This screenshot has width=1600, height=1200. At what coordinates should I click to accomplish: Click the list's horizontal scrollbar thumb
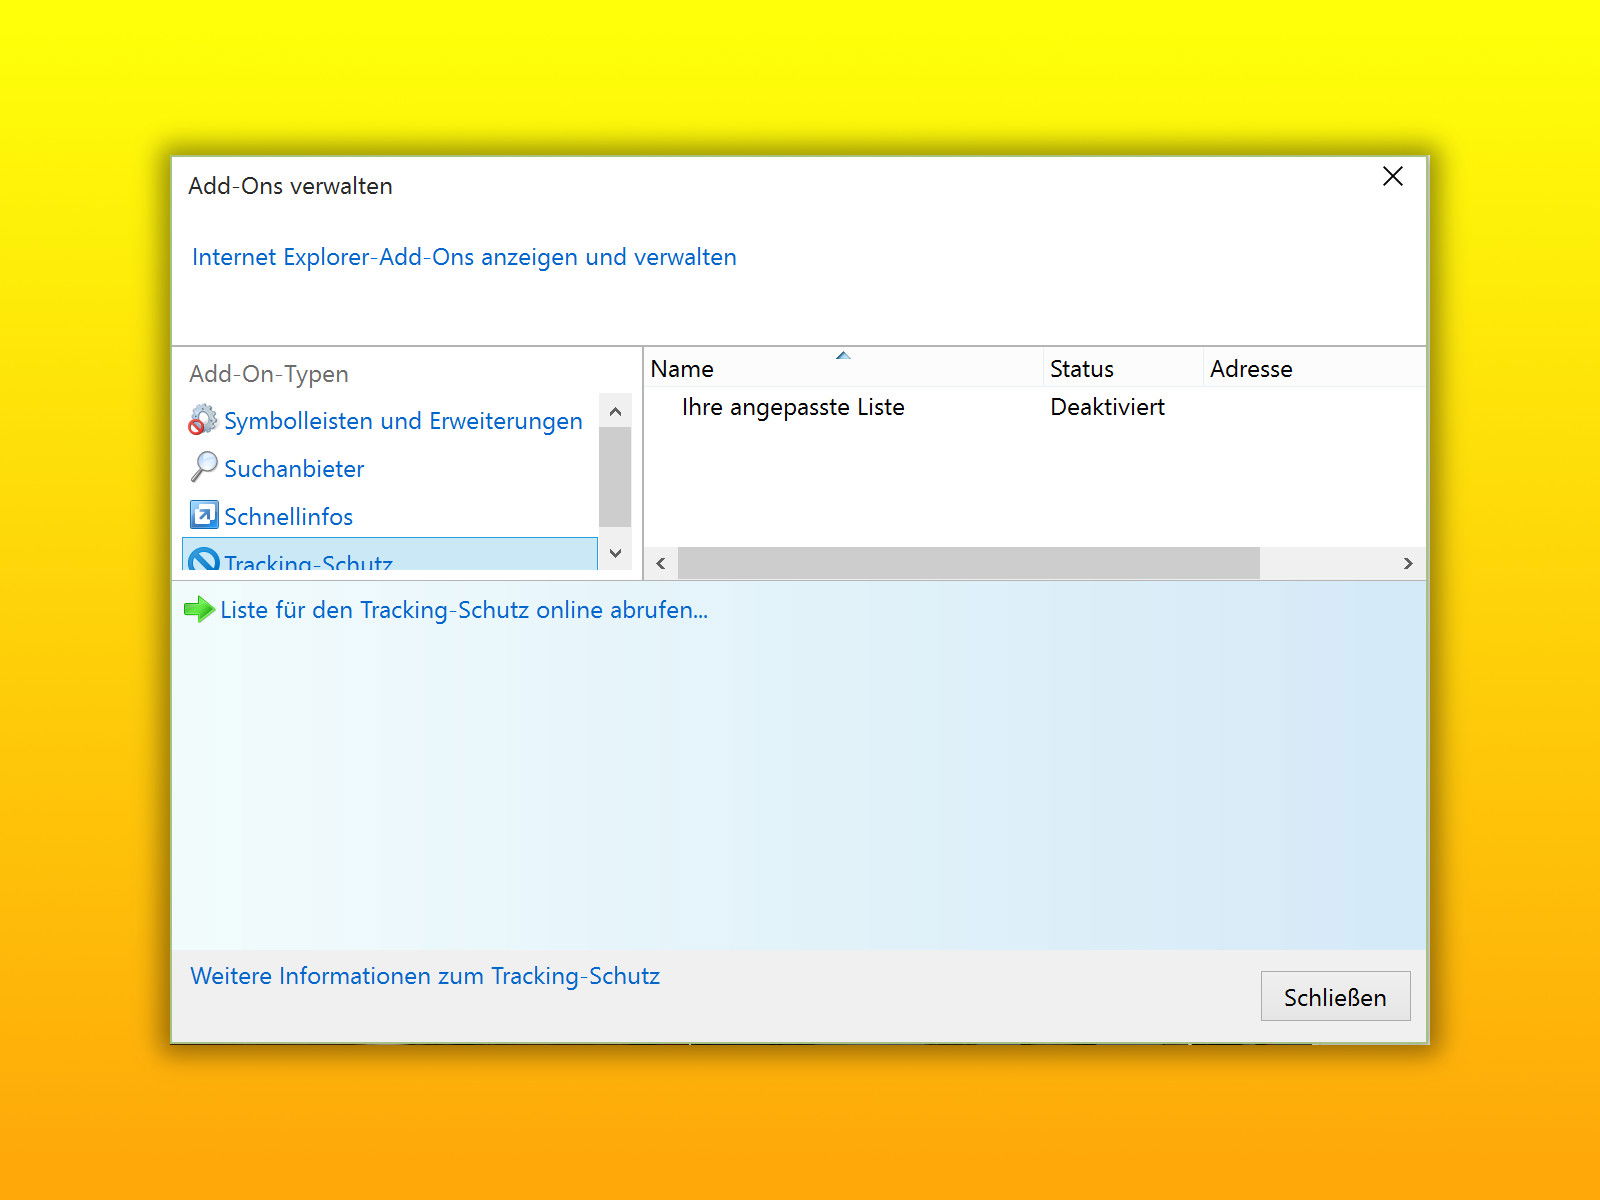pos(969,563)
